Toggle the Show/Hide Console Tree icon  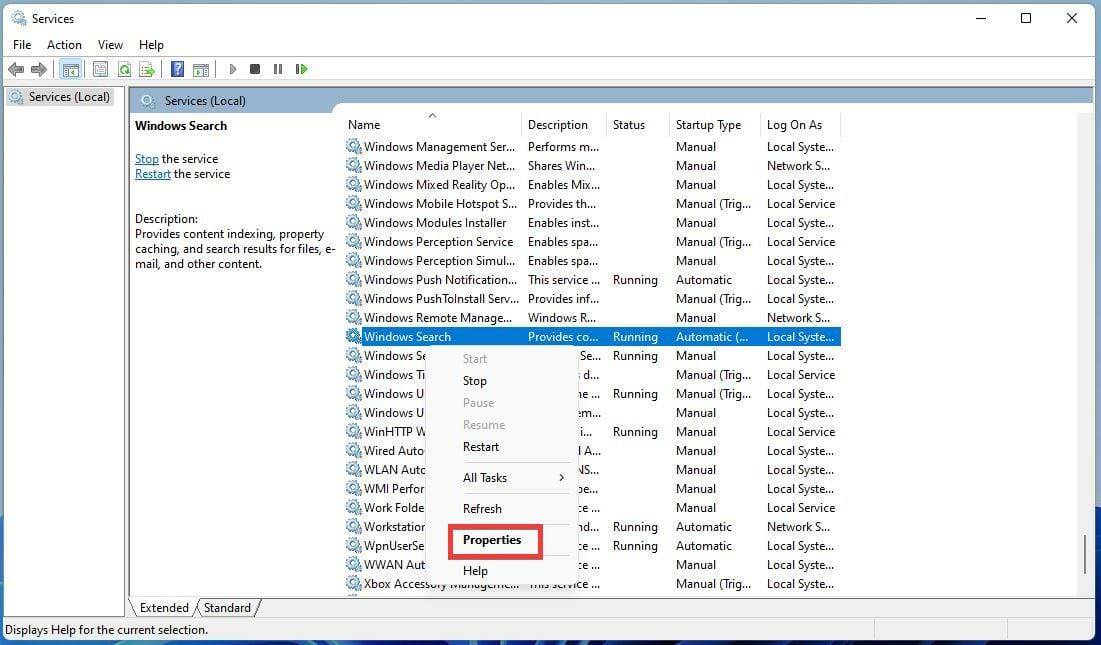(x=70, y=69)
